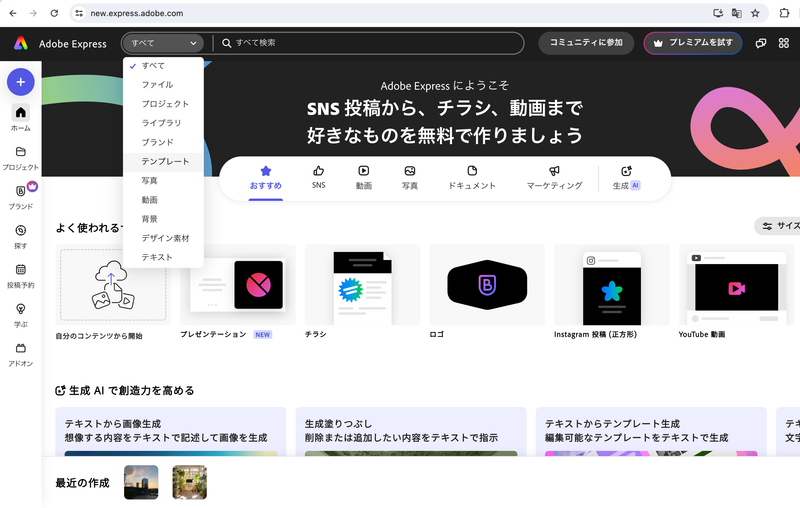The image size is (800, 508).
Task: Select checked すべて option in dropdown
Action: coord(163,66)
